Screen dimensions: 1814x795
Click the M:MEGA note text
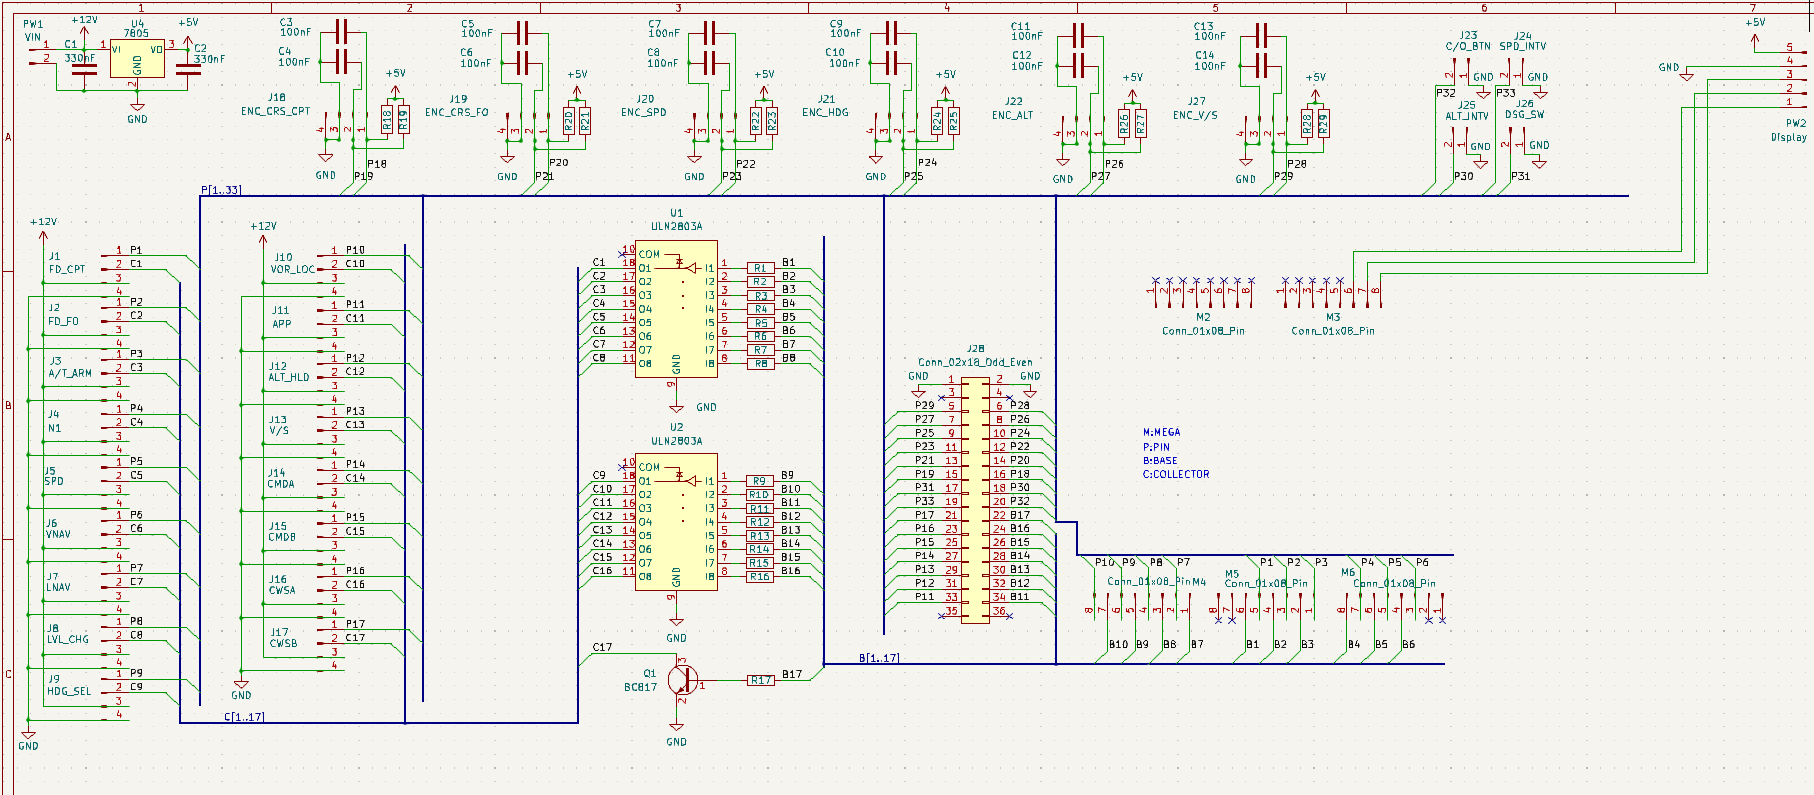(1162, 433)
